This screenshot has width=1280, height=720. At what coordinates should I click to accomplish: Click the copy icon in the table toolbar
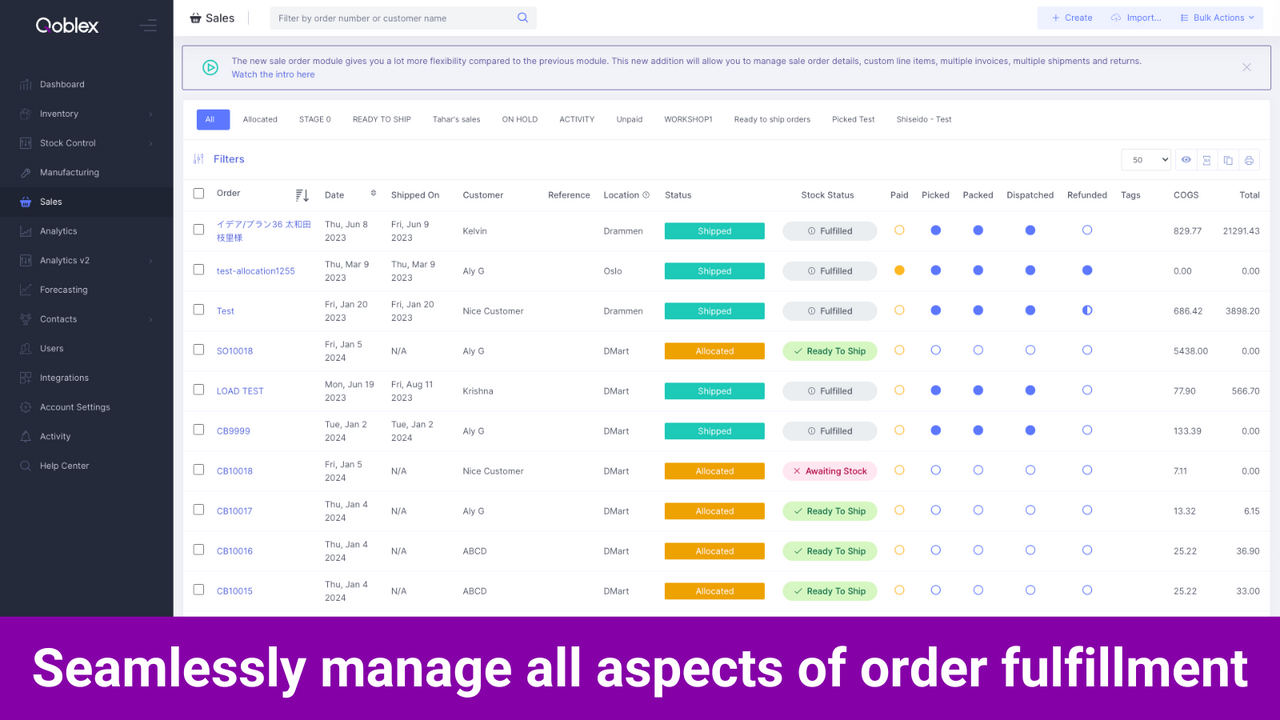click(1228, 160)
